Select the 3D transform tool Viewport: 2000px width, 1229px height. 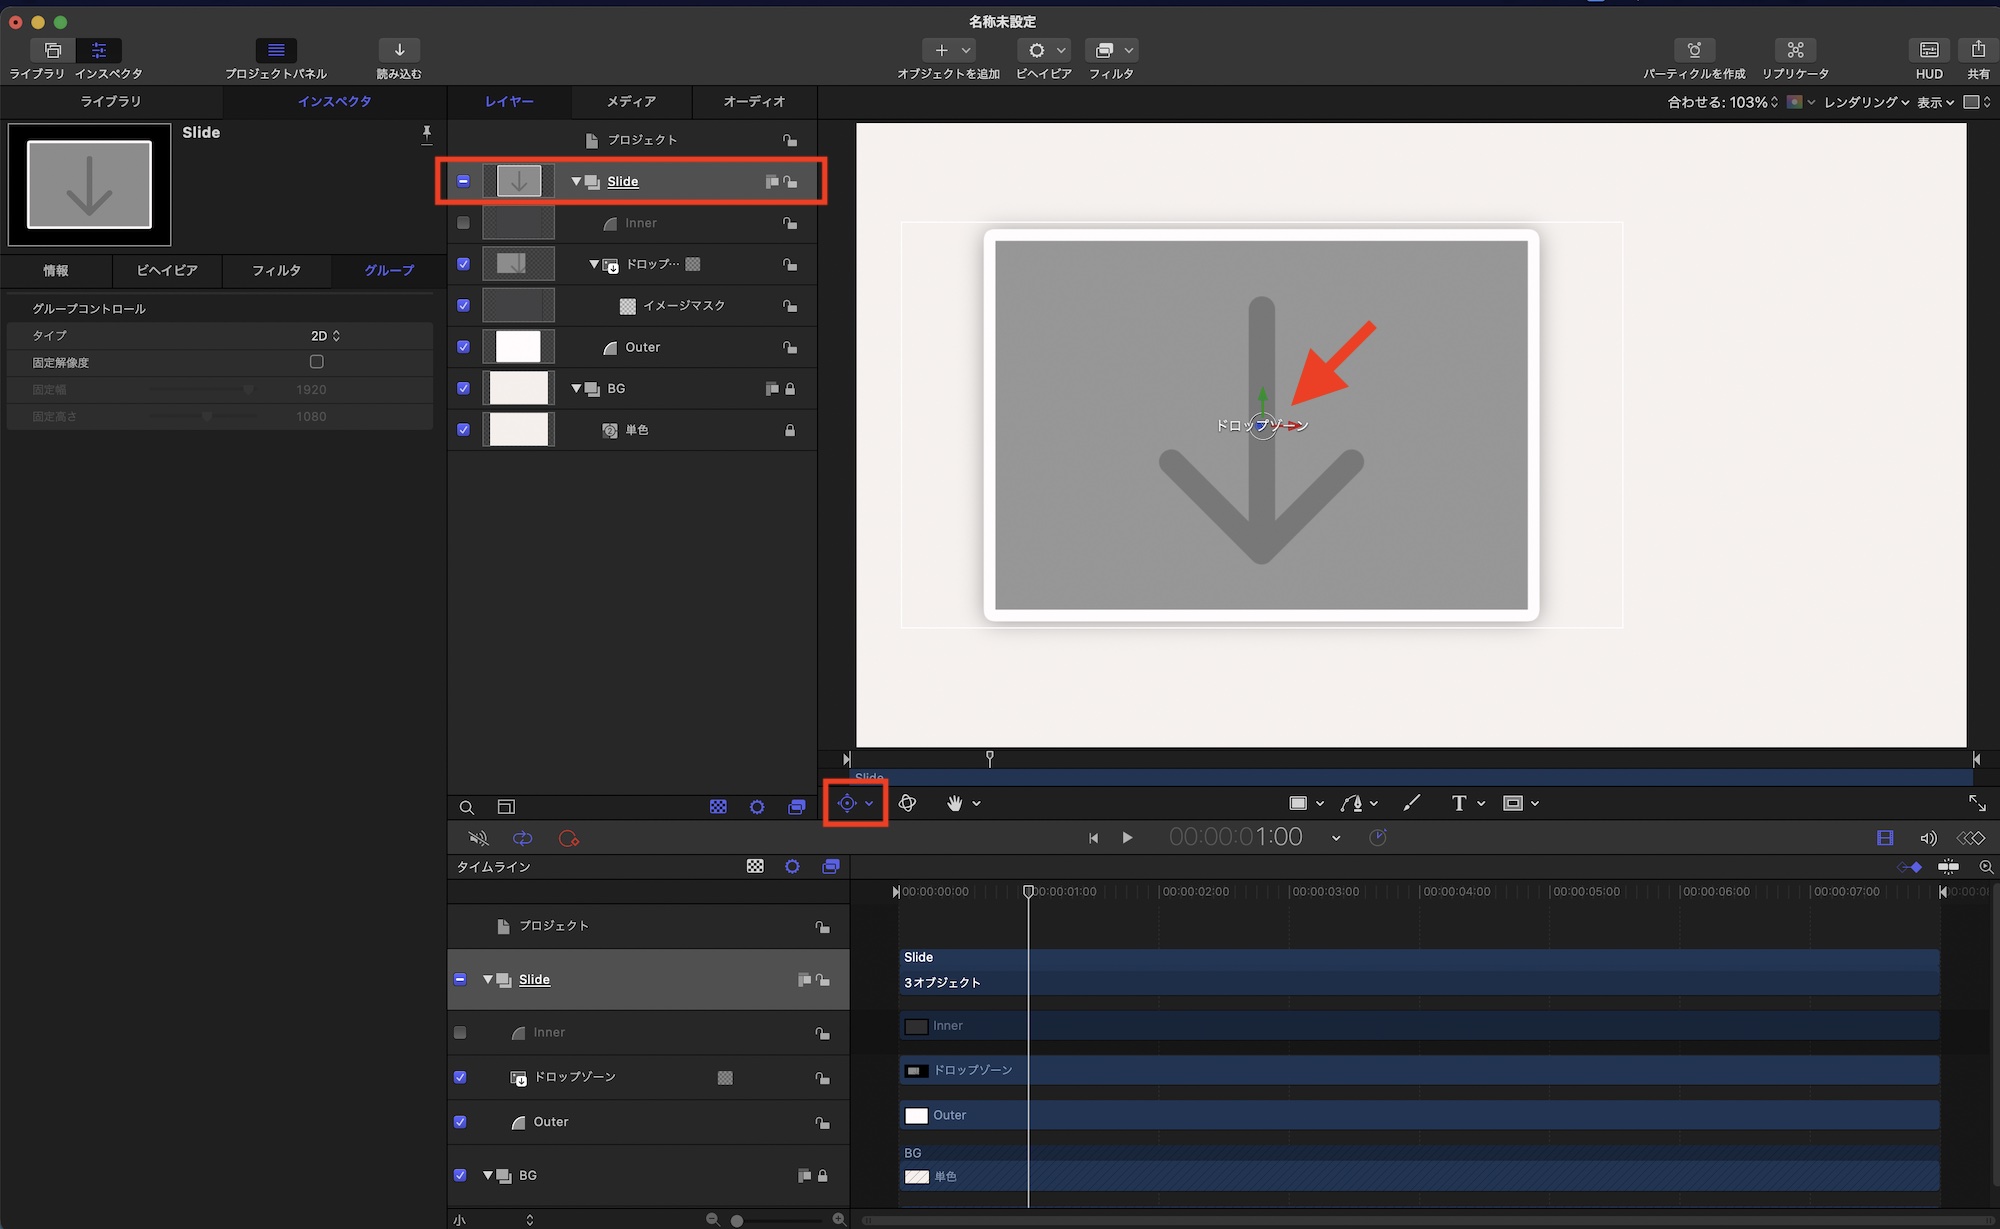[x=907, y=803]
